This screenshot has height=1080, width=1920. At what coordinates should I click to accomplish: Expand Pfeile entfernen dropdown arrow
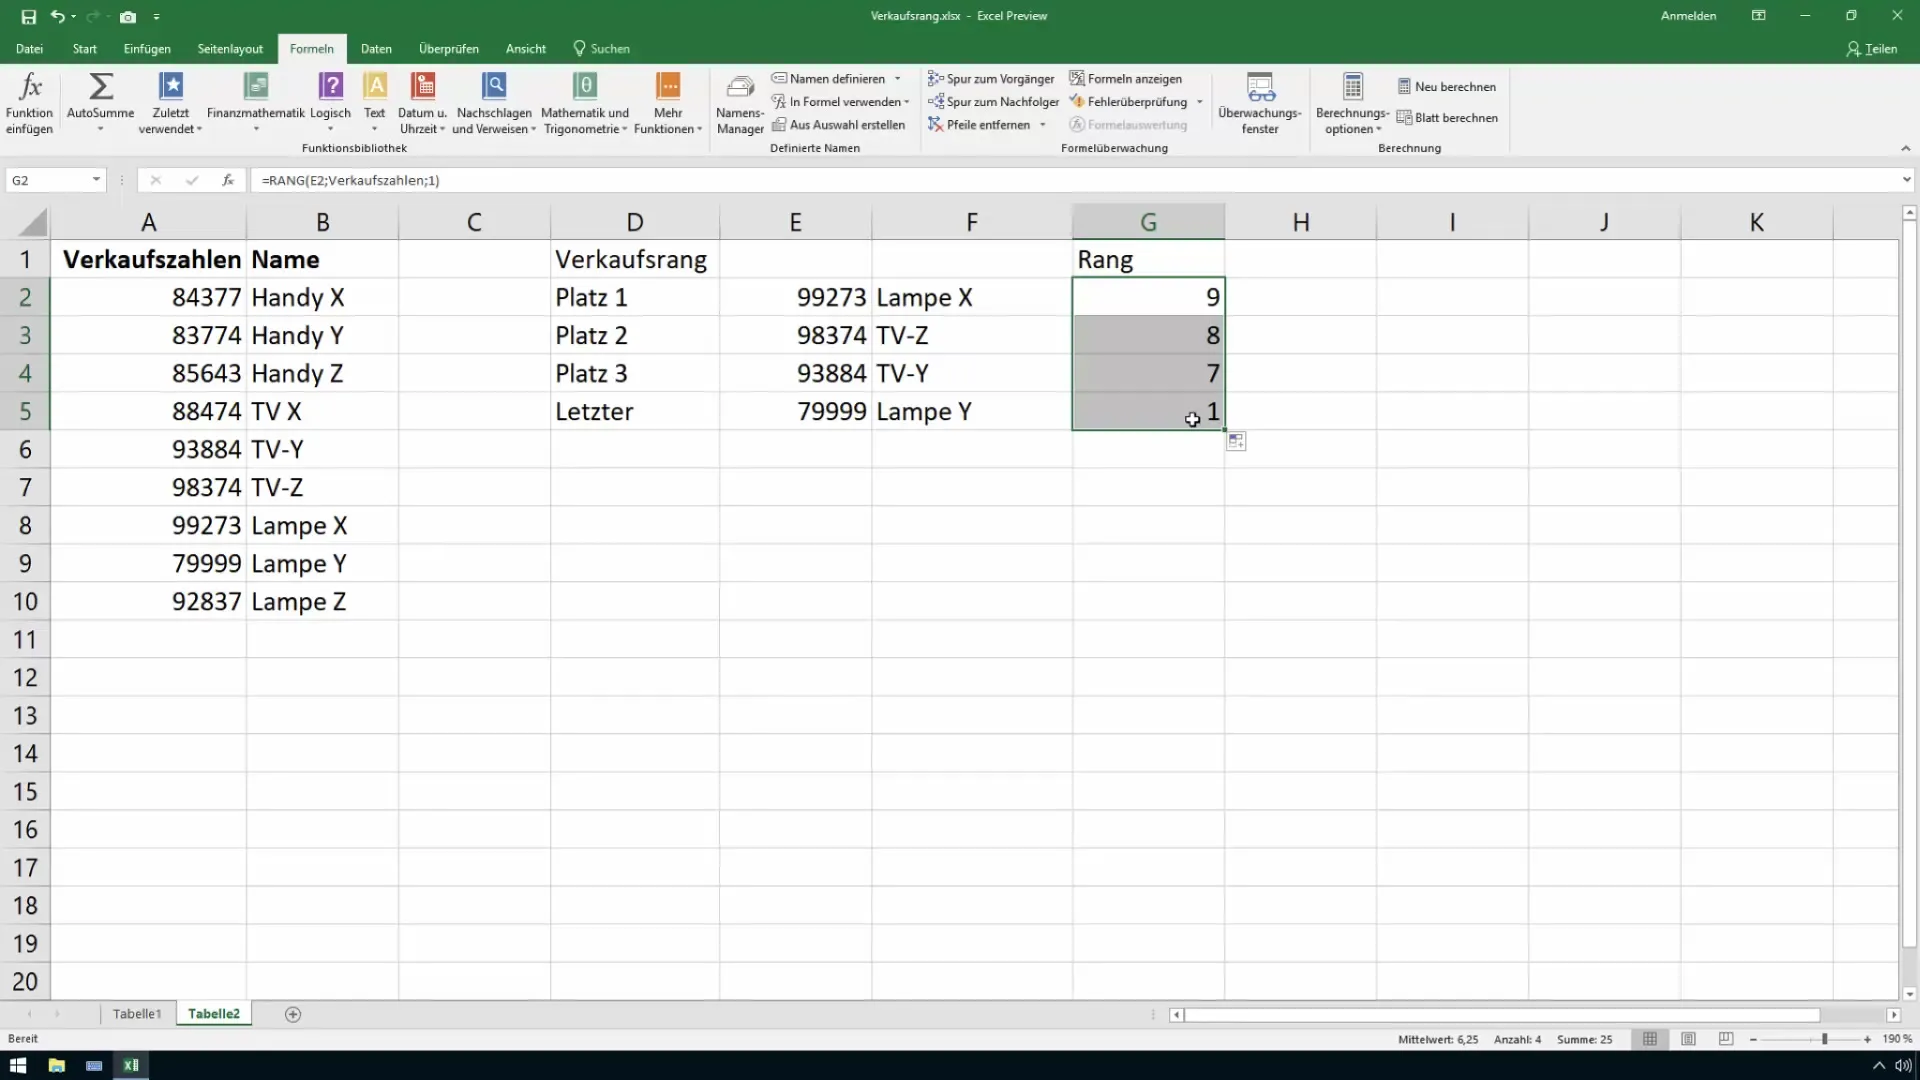coord(1043,125)
